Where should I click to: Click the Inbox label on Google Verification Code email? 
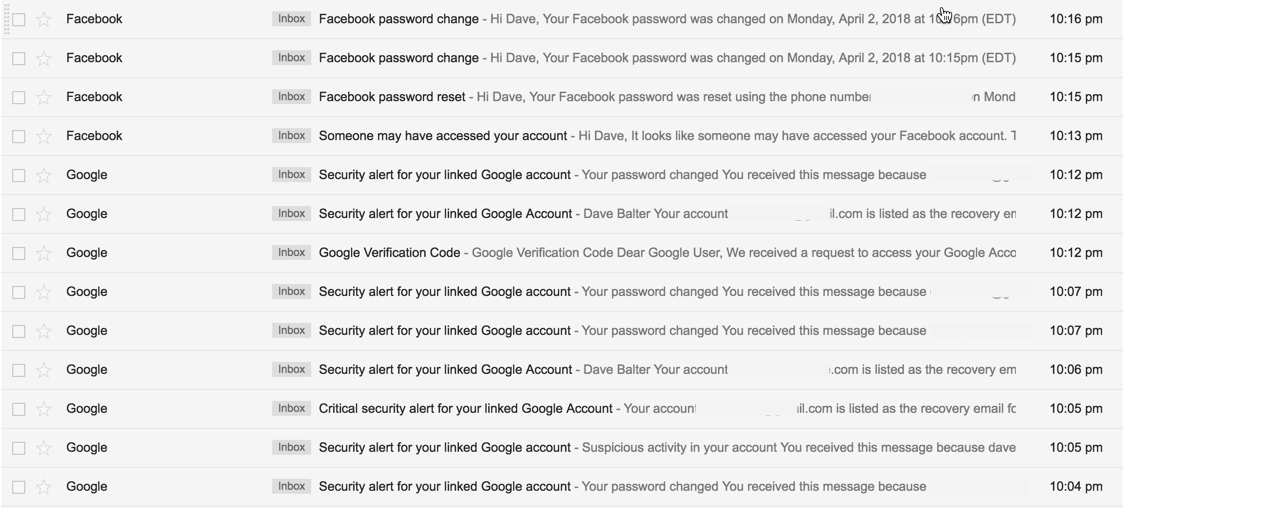coord(291,253)
